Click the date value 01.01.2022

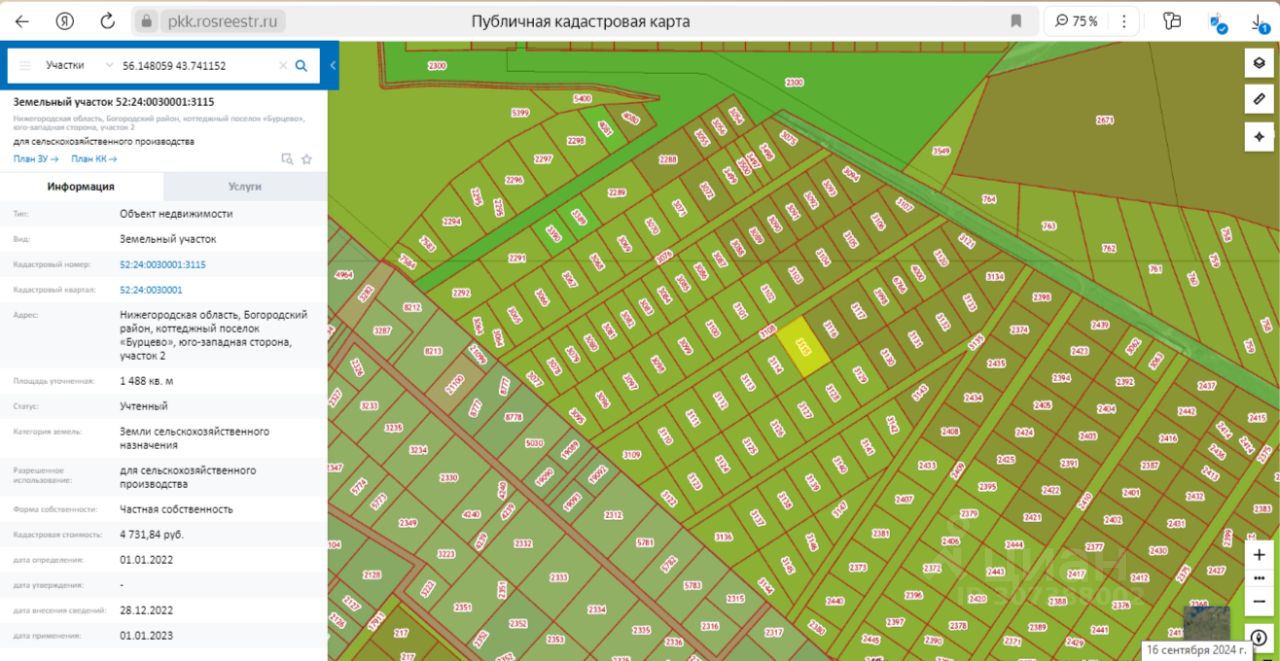coord(147,560)
